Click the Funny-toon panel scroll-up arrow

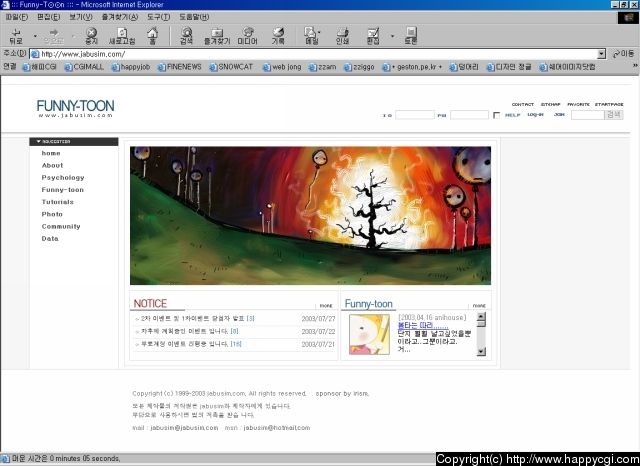click(x=481, y=316)
